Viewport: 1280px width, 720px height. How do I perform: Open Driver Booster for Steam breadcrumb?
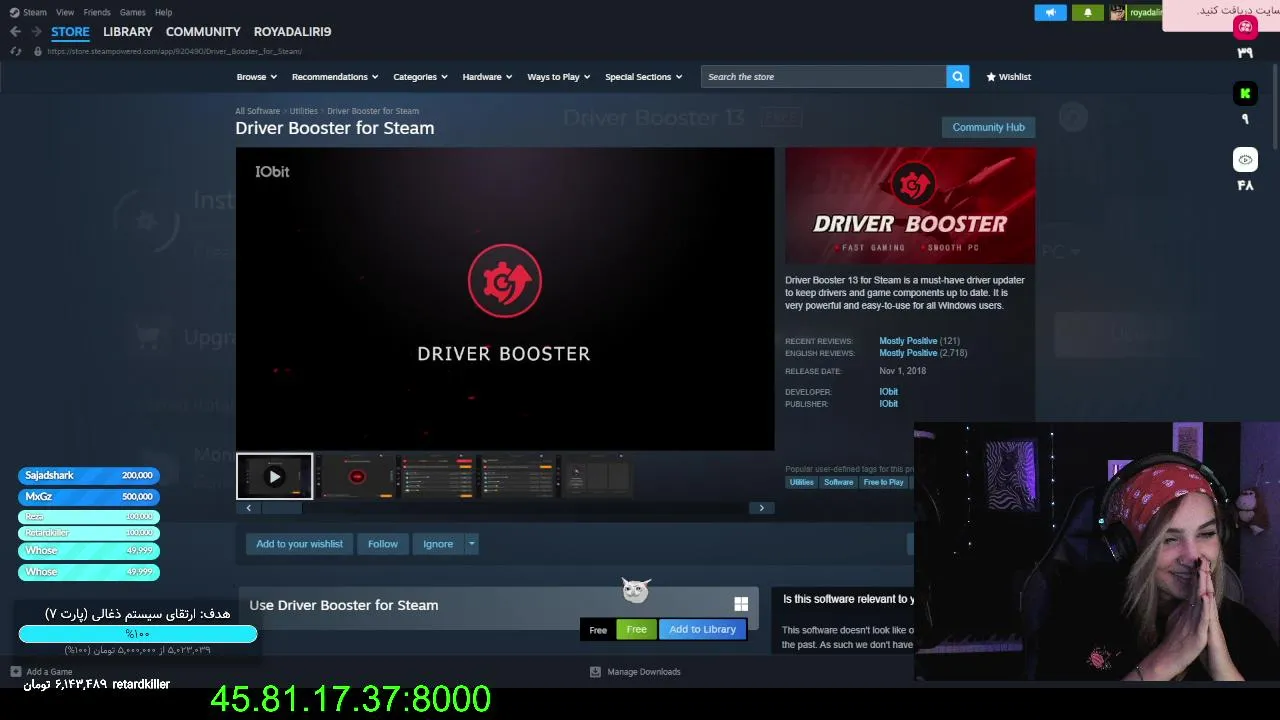pyautogui.click(x=373, y=111)
